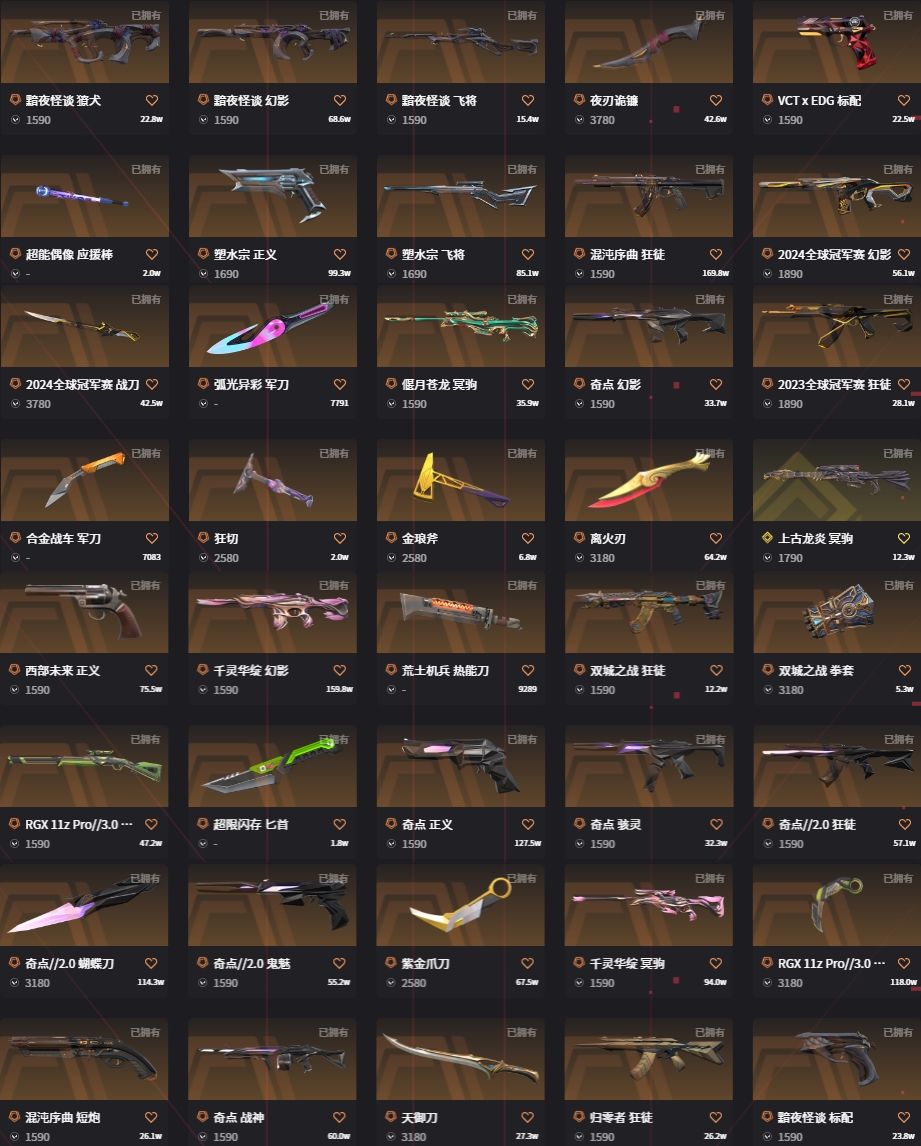Click the 金琅斧 axe skin image

460,480
